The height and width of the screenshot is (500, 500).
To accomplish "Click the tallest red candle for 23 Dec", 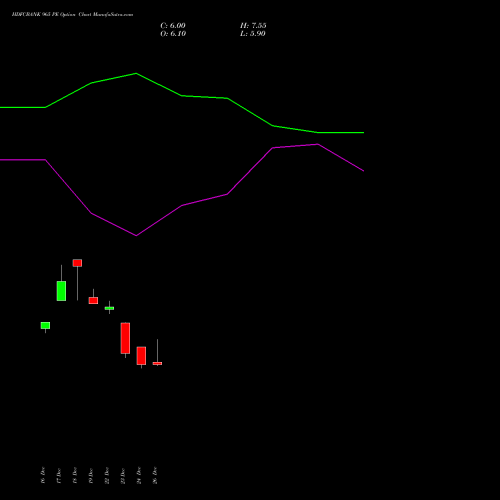I will (x=125, y=338).
